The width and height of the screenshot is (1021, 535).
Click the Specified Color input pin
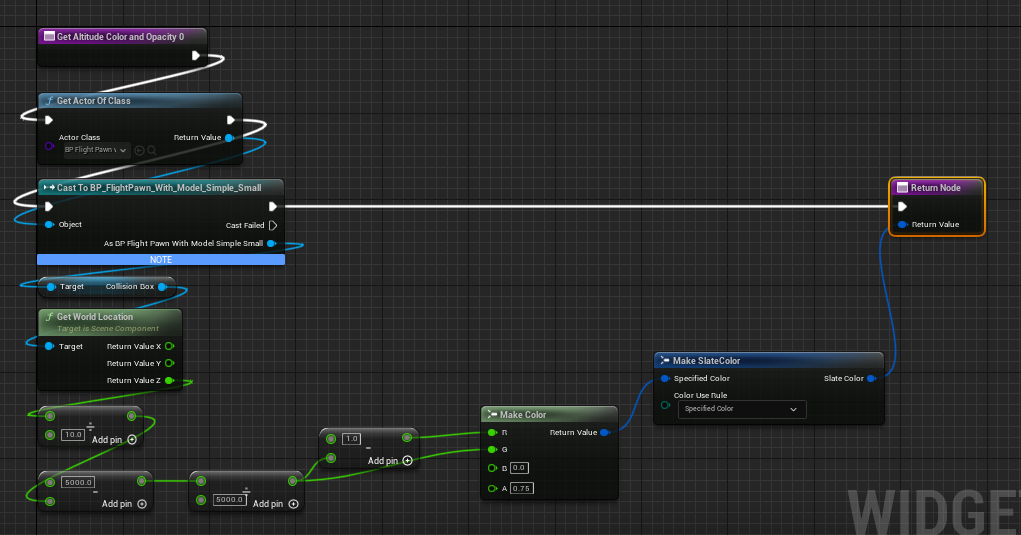point(665,378)
